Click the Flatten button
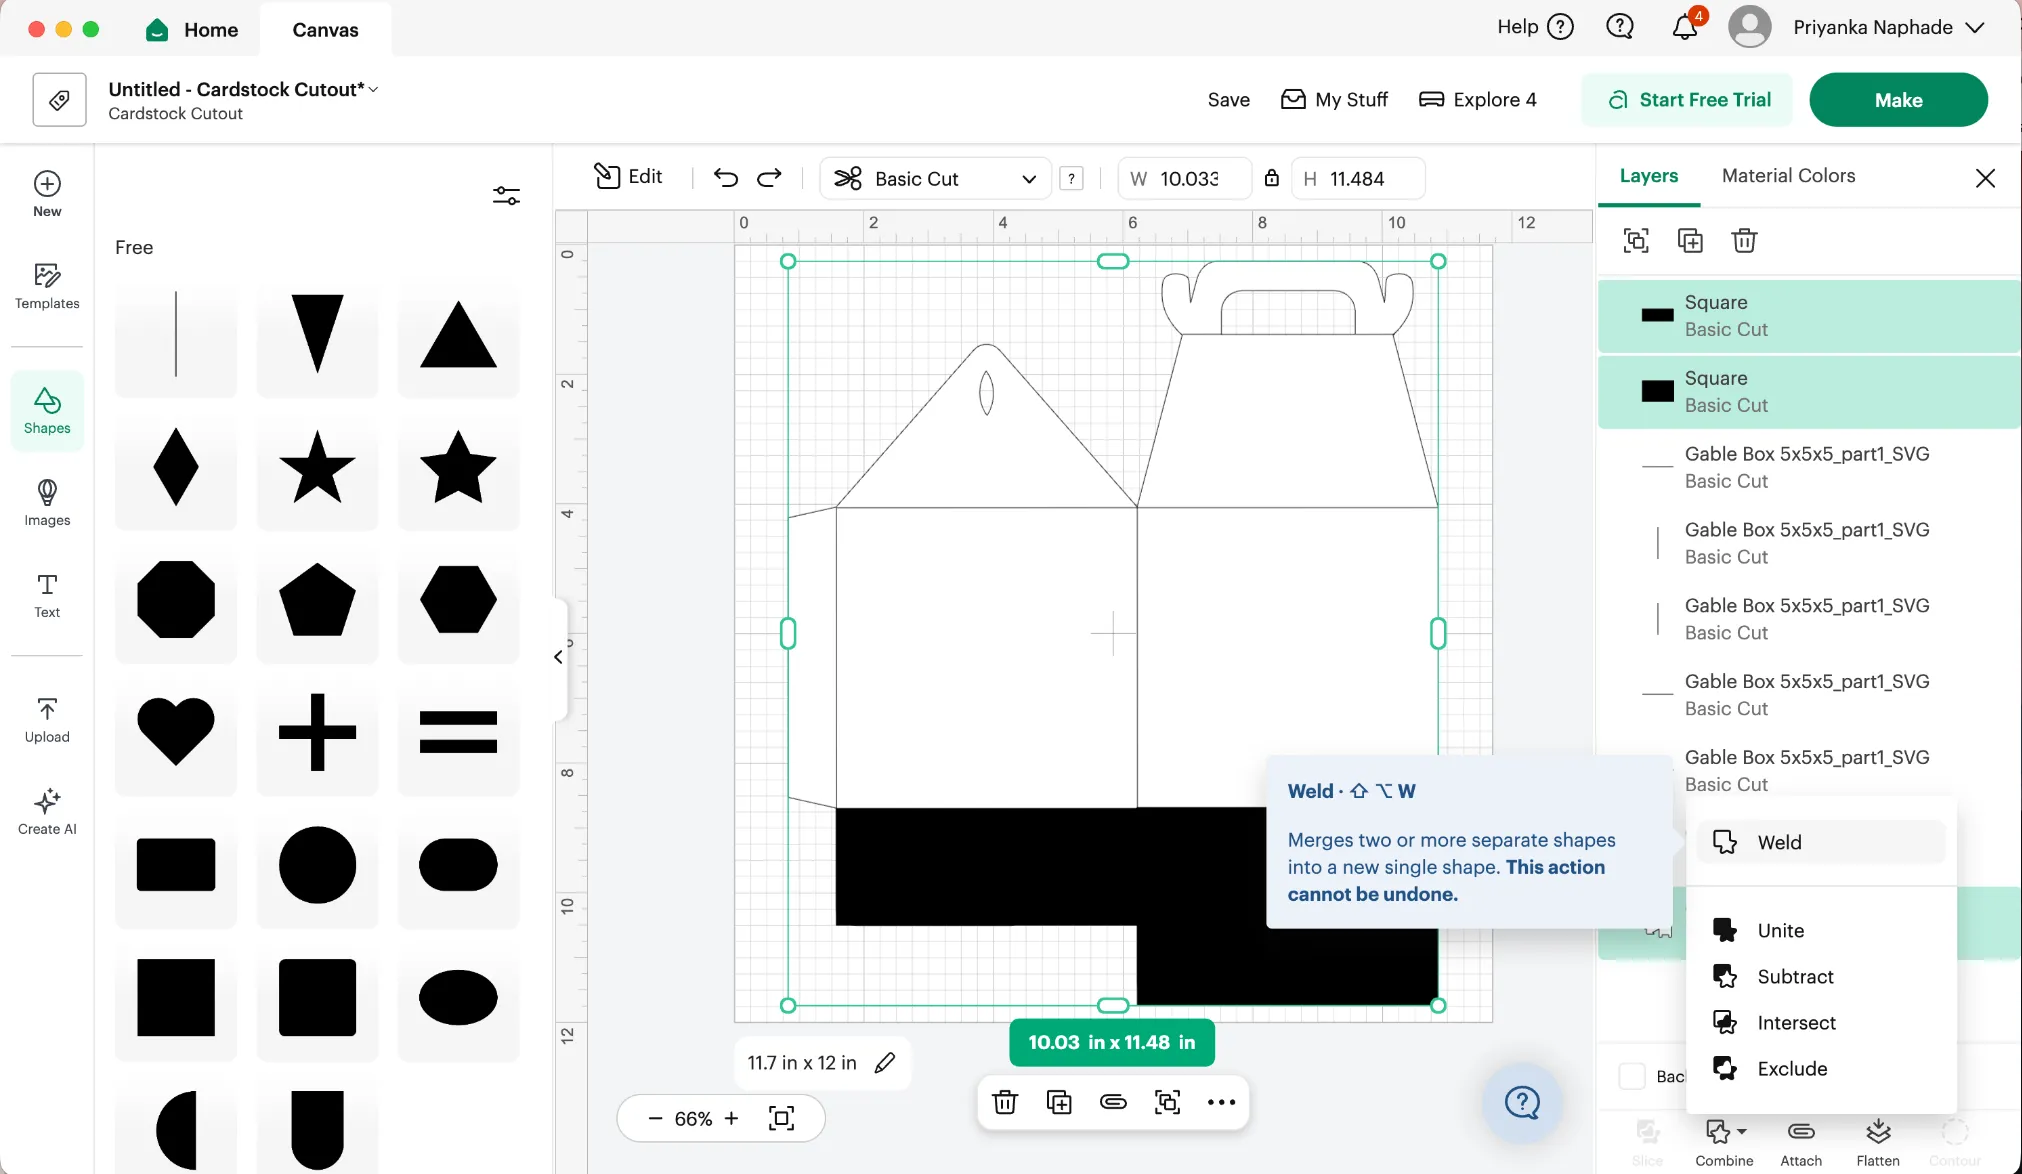 (x=1878, y=1141)
